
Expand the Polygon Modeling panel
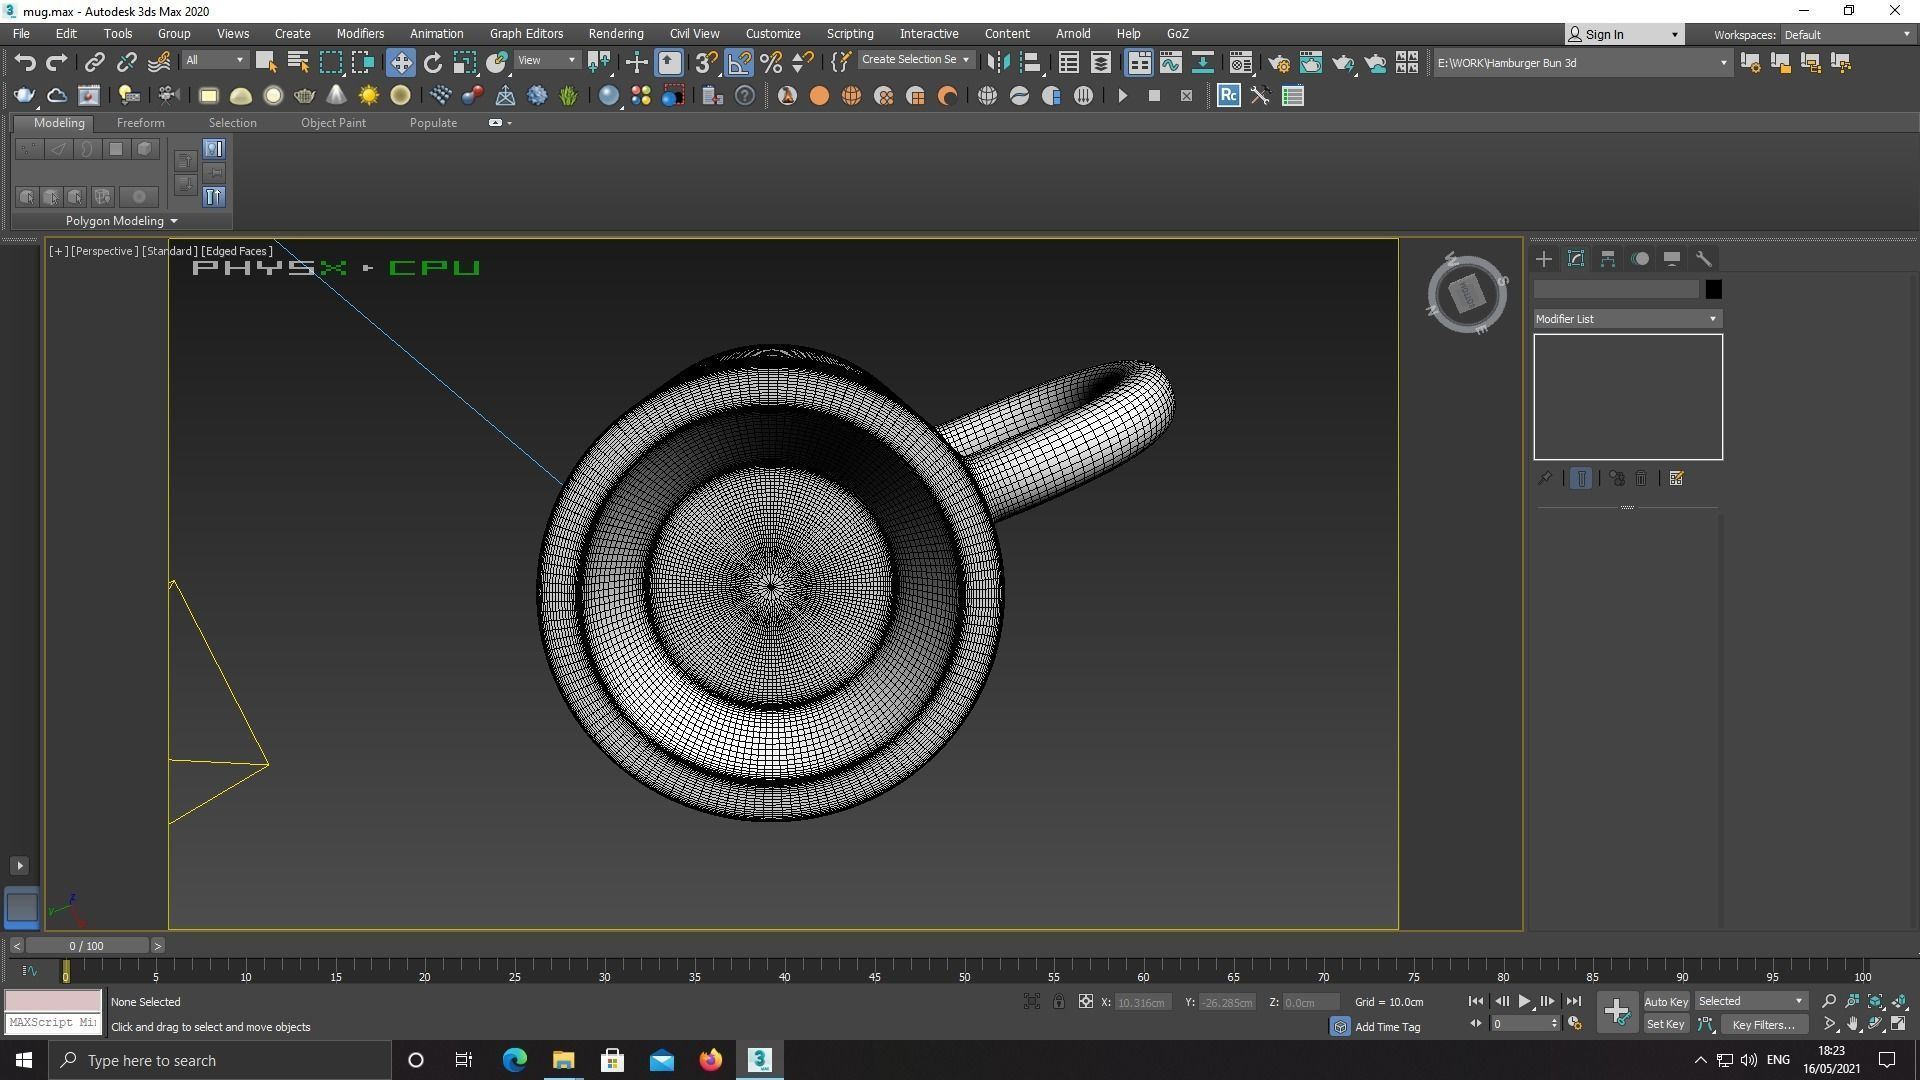[121, 221]
